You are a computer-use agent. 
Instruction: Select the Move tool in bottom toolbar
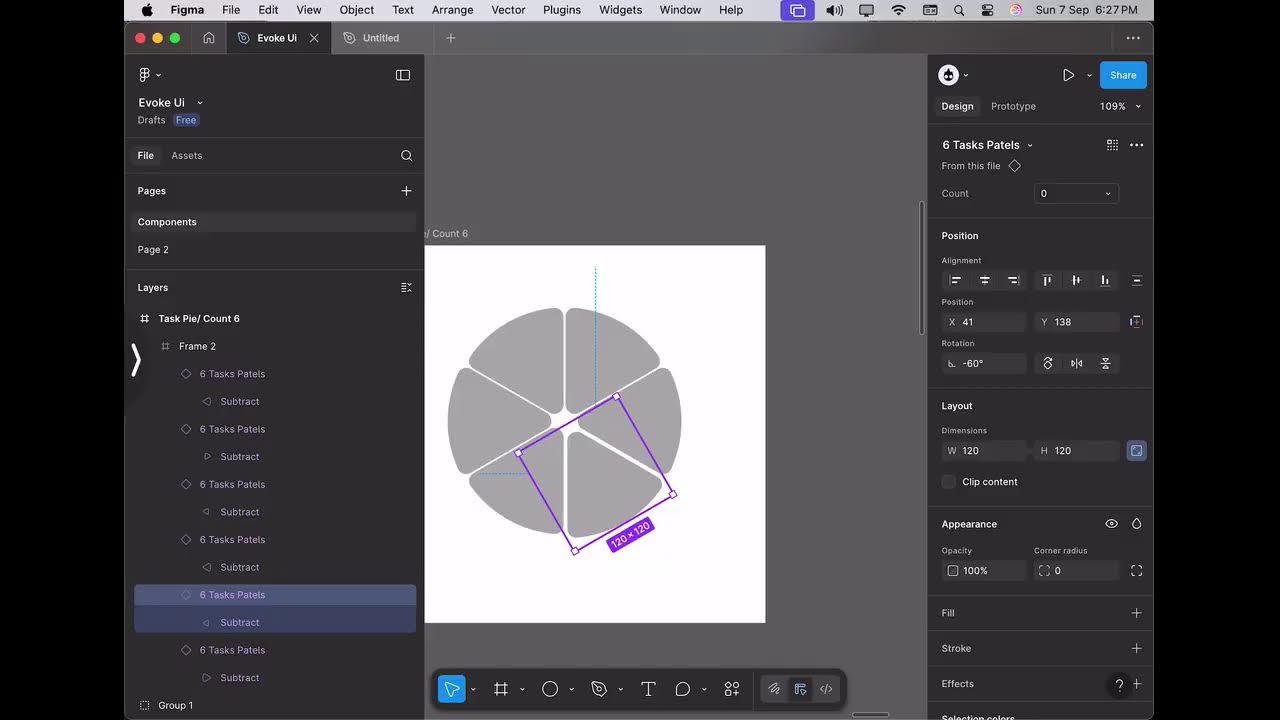tap(452, 689)
